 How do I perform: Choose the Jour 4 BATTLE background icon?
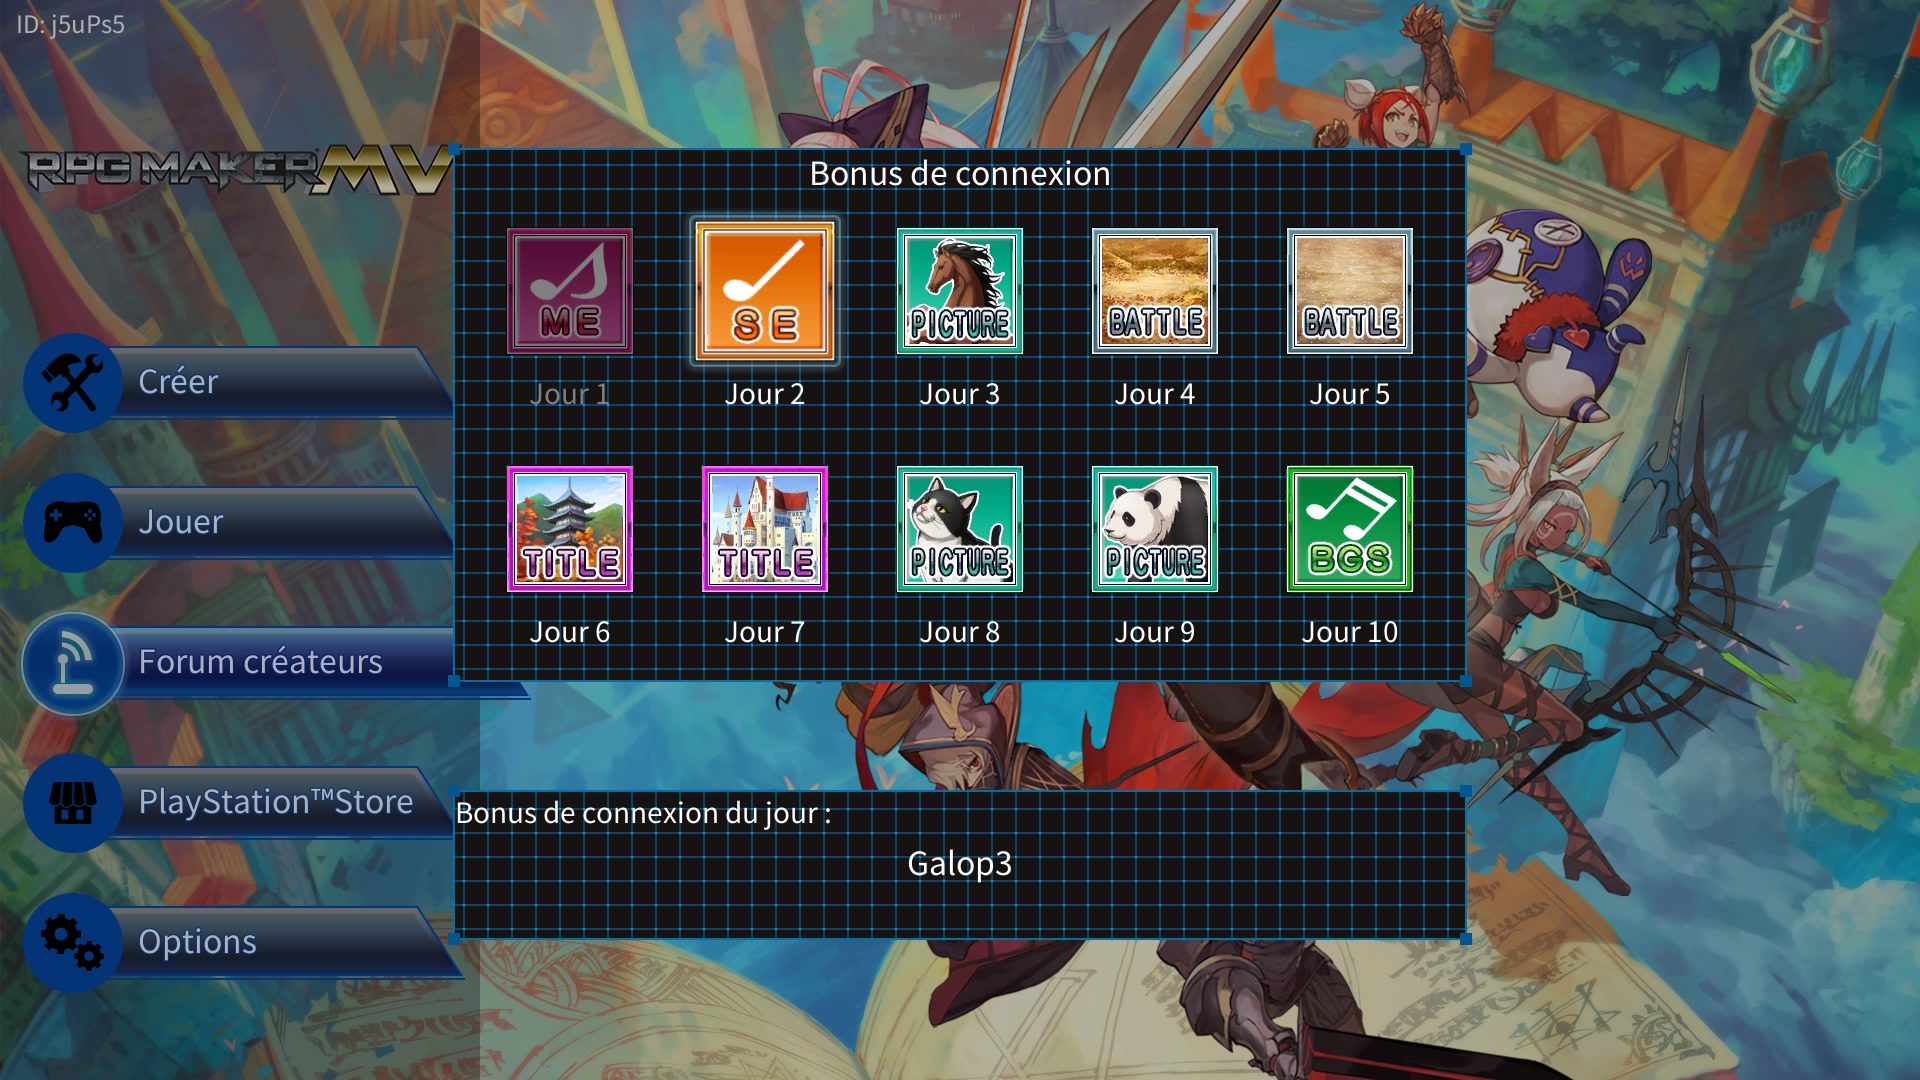[1154, 291]
